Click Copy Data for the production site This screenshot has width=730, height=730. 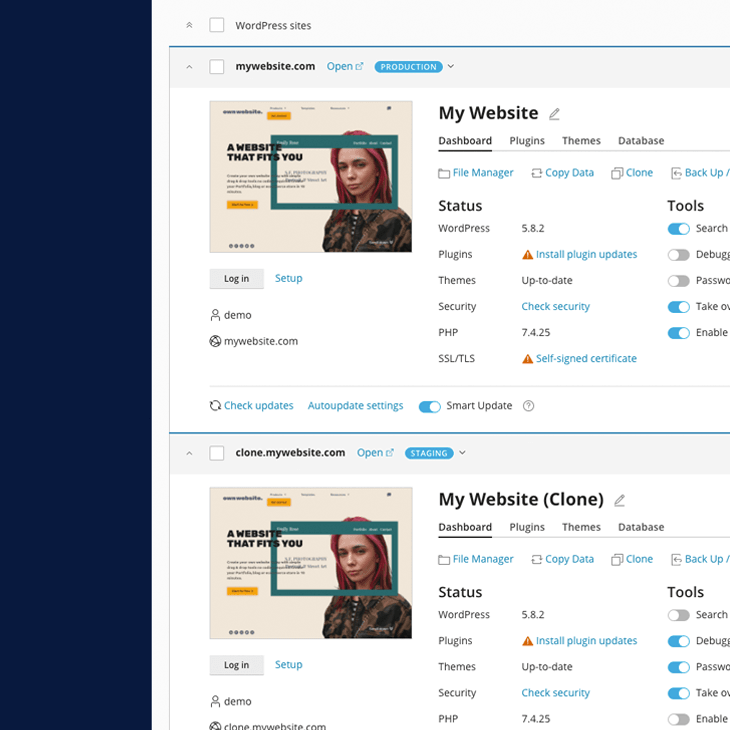pyautogui.click(x=562, y=173)
